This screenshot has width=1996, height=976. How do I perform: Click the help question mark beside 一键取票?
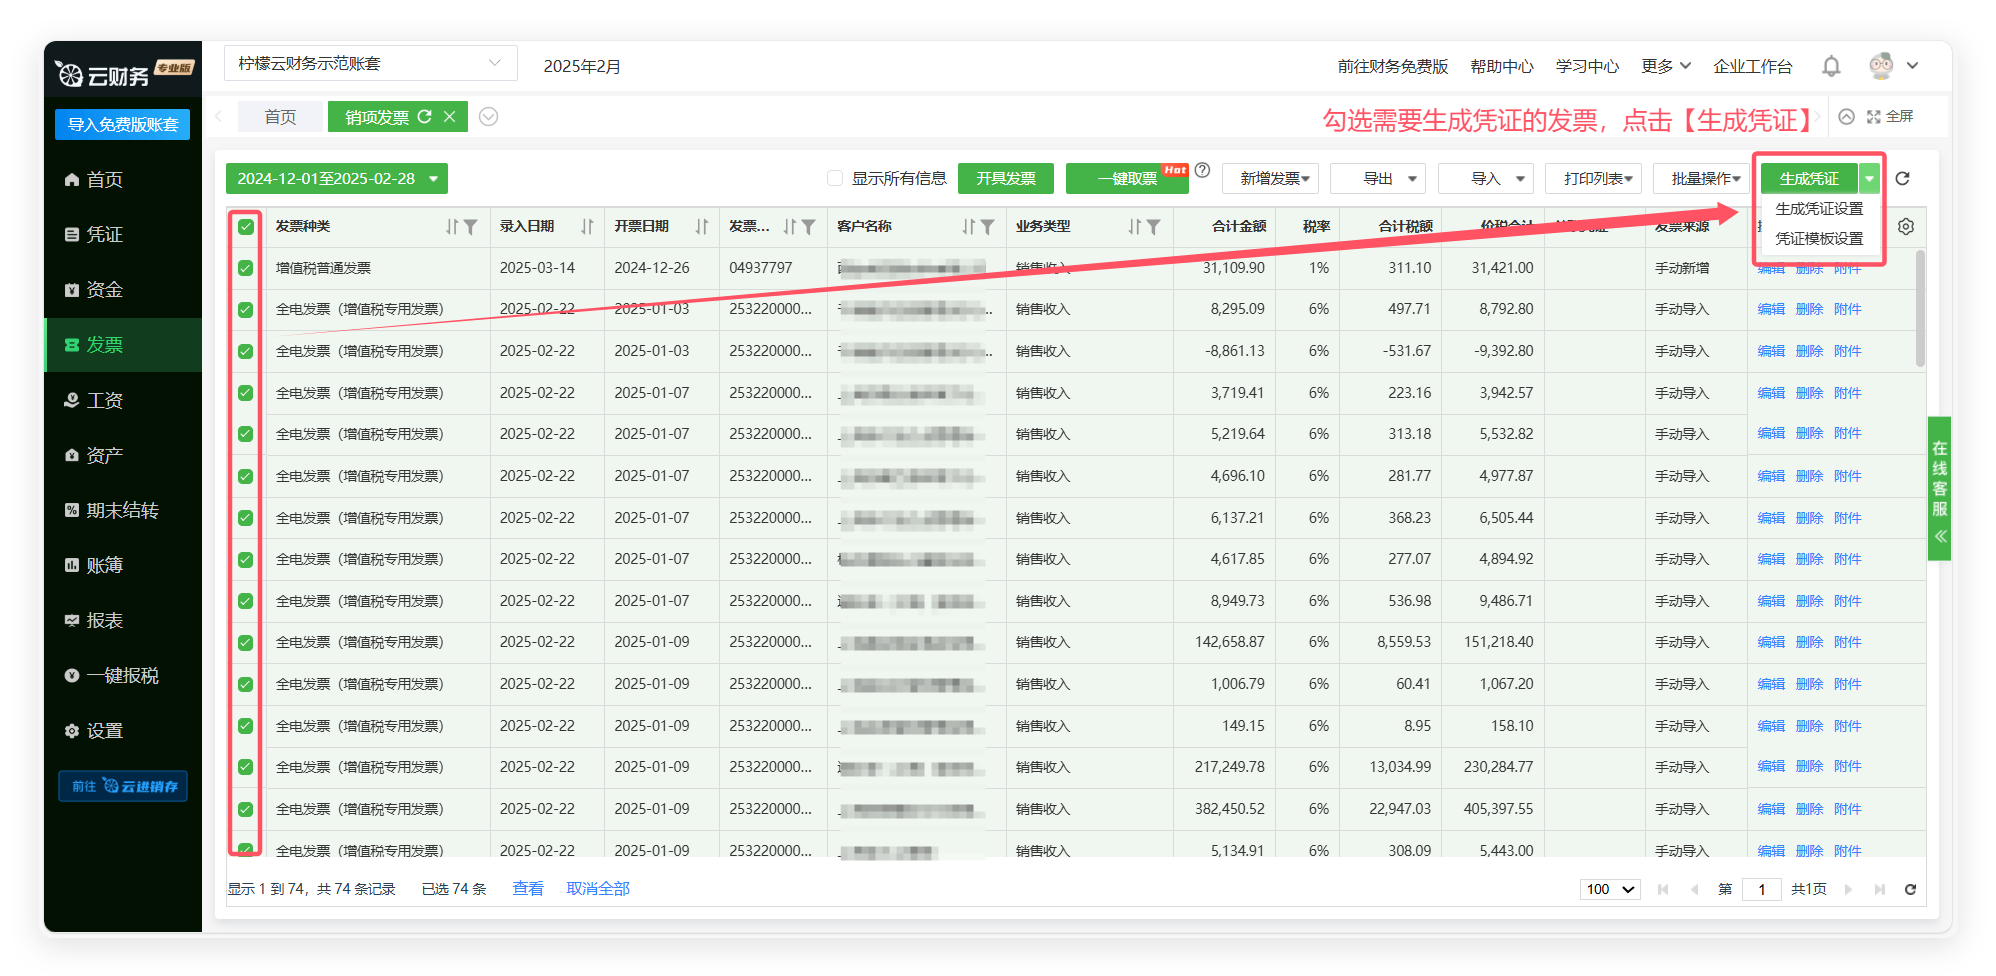[x=1203, y=170]
